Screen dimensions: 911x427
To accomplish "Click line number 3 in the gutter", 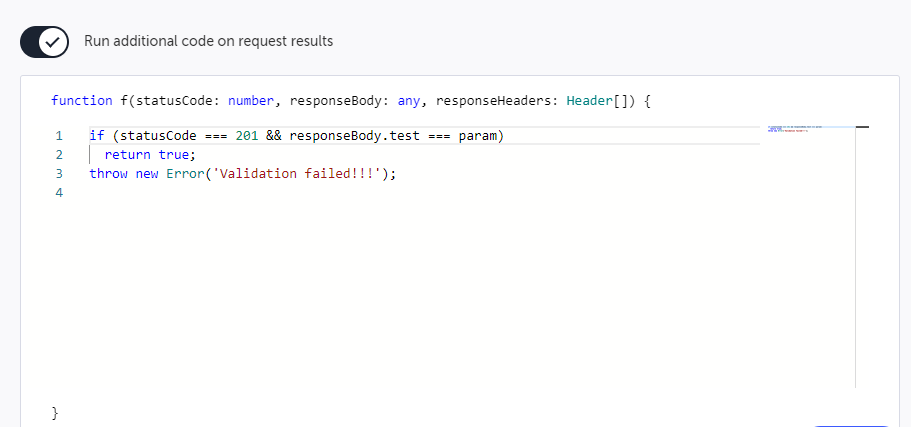I will 59,173.
